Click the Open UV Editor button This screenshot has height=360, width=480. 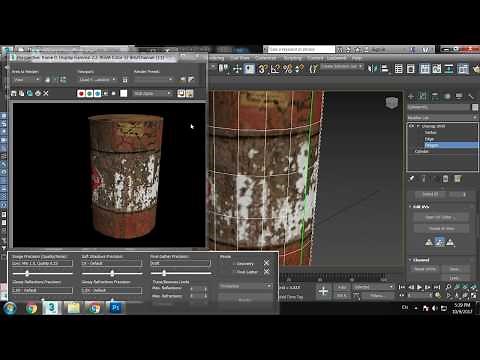[x=441, y=217]
